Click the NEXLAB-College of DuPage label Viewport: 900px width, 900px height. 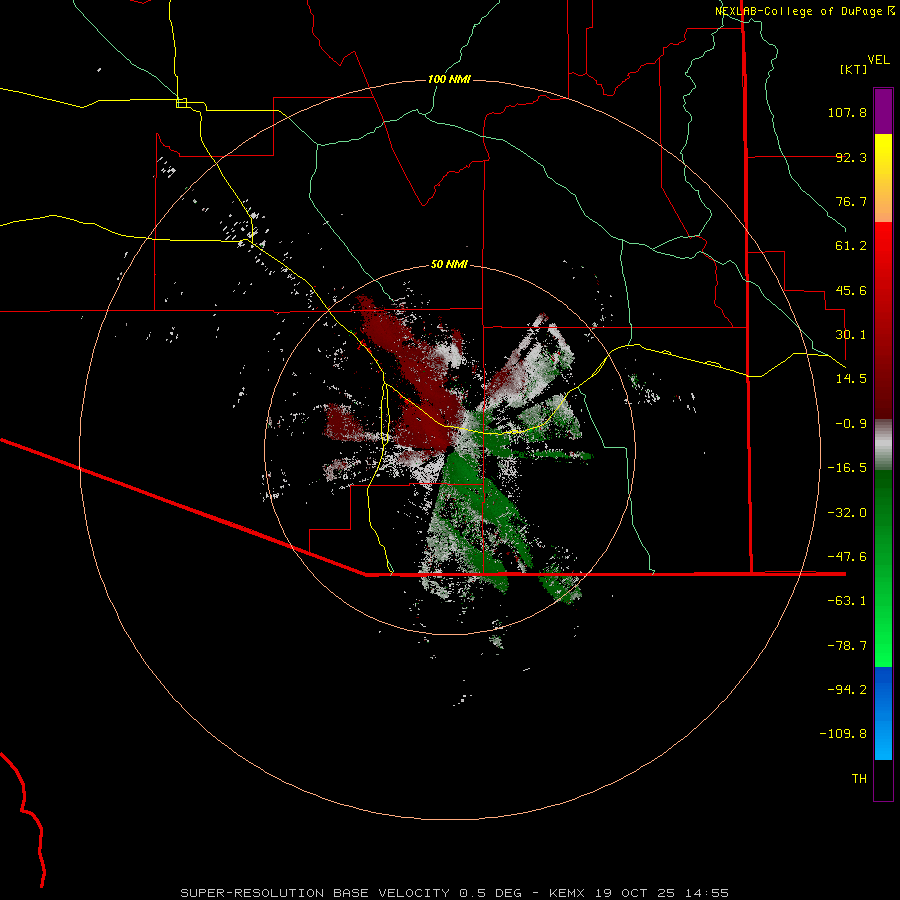pyautogui.click(x=798, y=11)
